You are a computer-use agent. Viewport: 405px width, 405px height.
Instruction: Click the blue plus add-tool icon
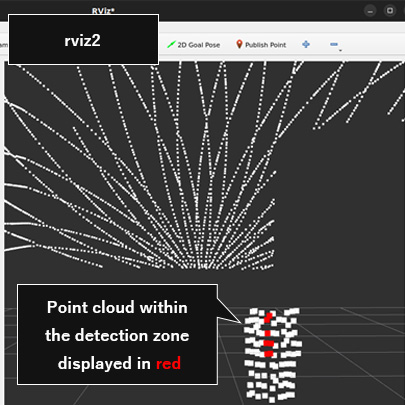[306, 44]
